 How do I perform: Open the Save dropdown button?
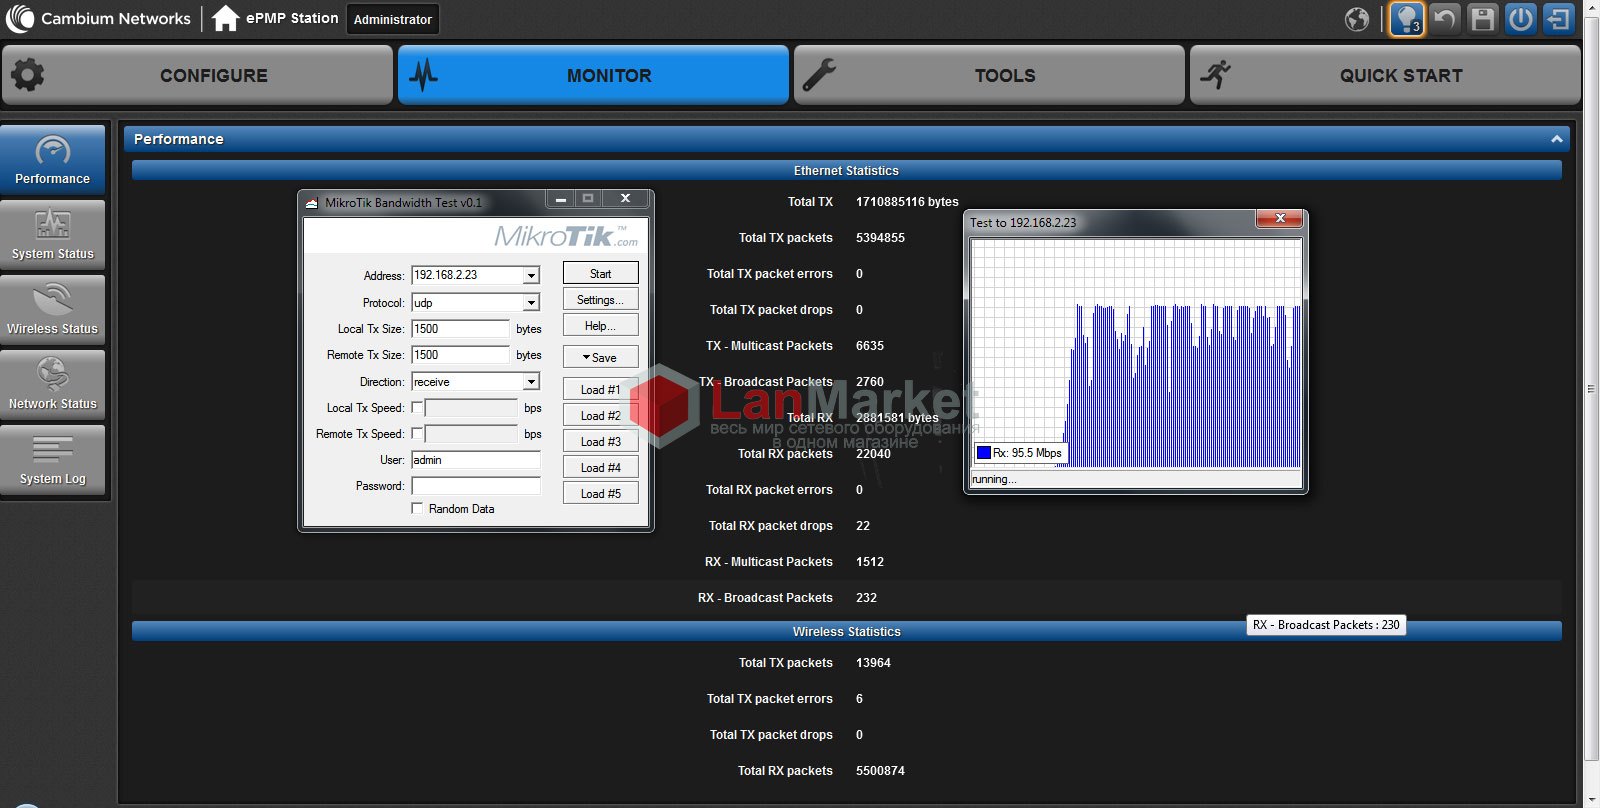[600, 357]
